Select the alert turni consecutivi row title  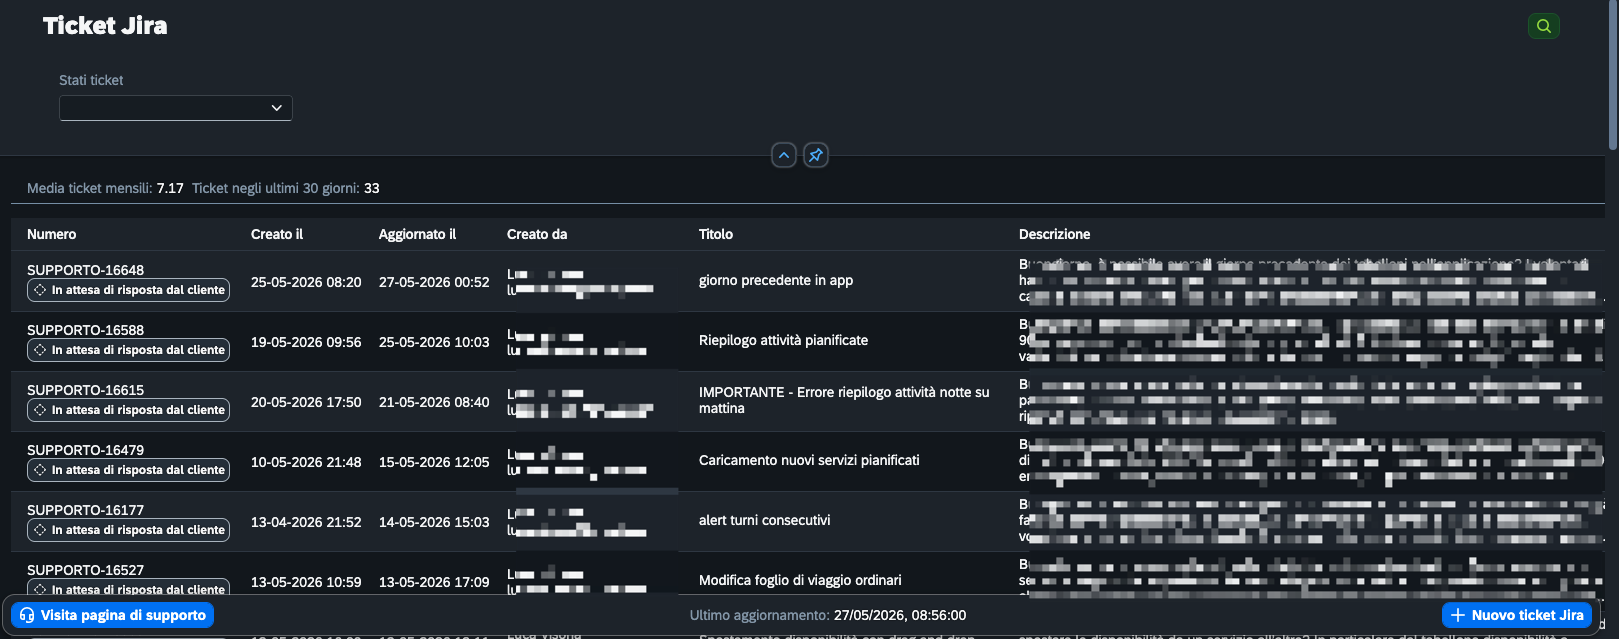pos(764,520)
